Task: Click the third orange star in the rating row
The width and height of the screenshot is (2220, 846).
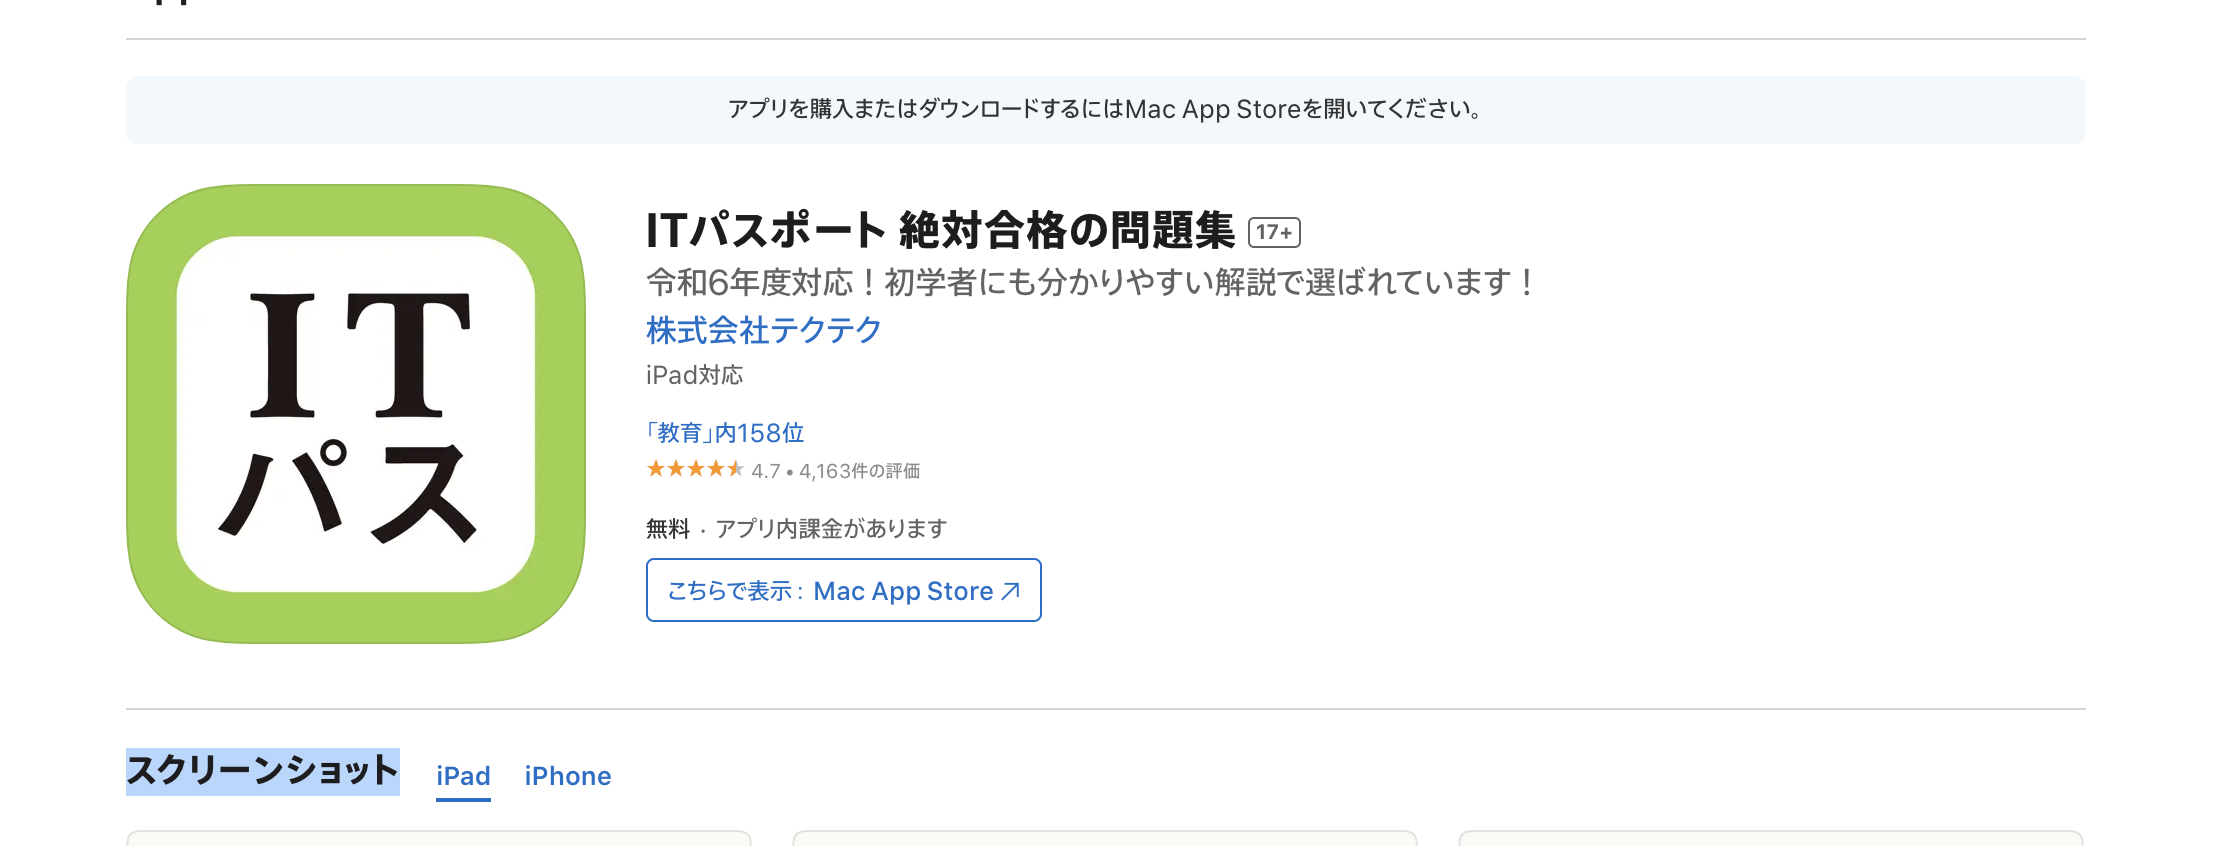Action: (695, 469)
